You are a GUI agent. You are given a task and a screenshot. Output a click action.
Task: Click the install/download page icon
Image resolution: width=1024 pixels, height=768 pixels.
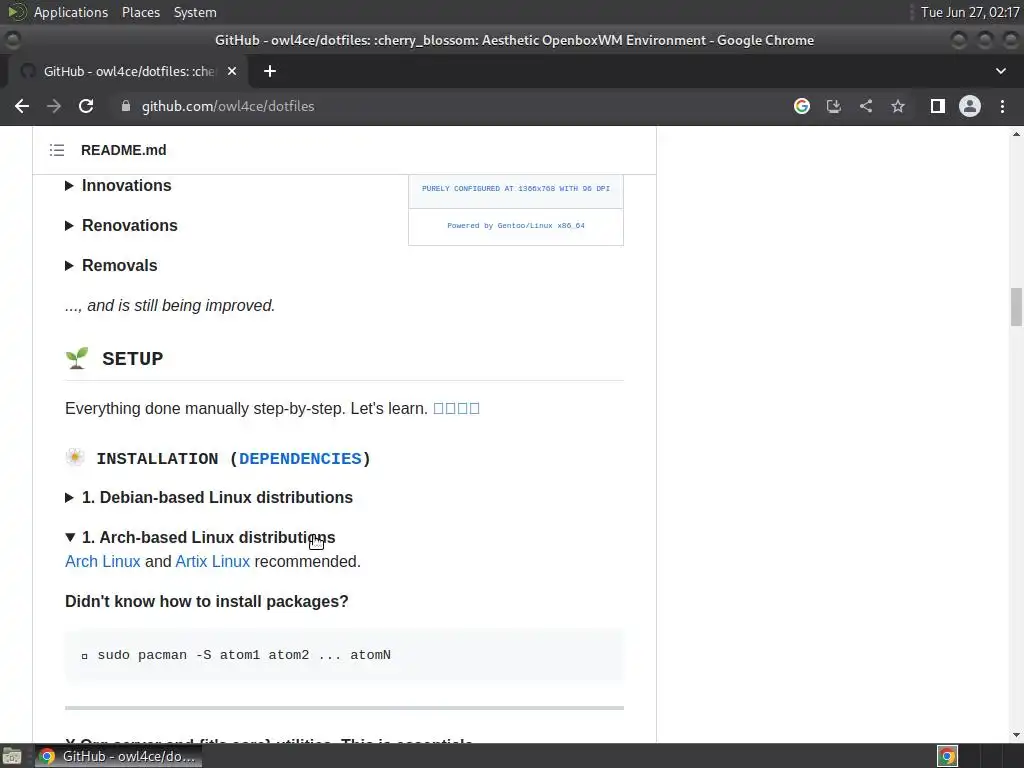pyautogui.click(x=834, y=106)
